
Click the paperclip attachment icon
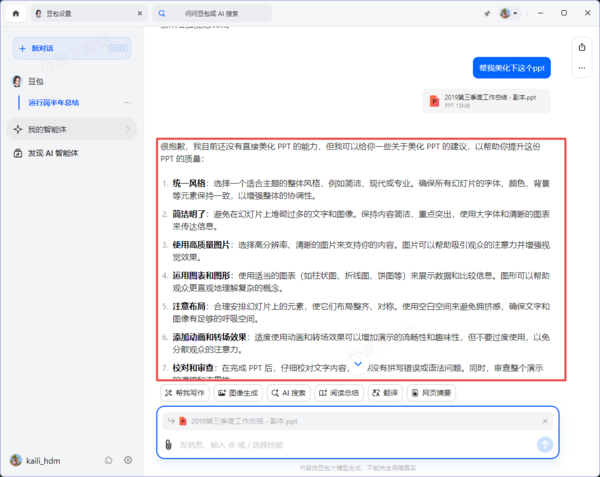pyautogui.click(x=168, y=444)
